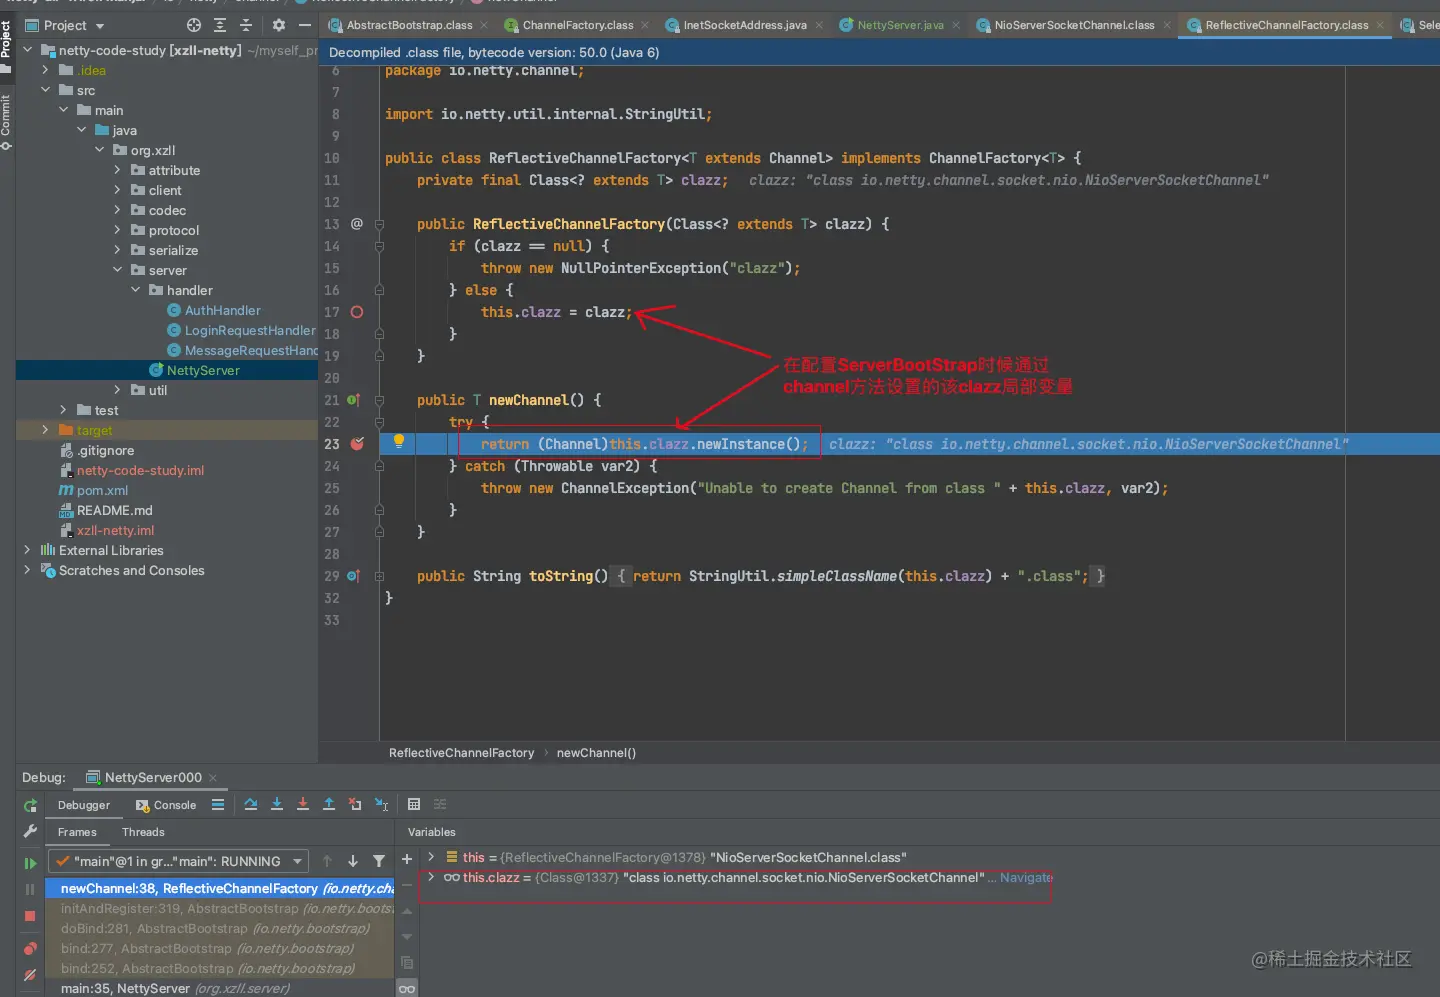Click the Rerun NettyServer000 icon
The height and width of the screenshot is (997, 1440).
(x=30, y=806)
